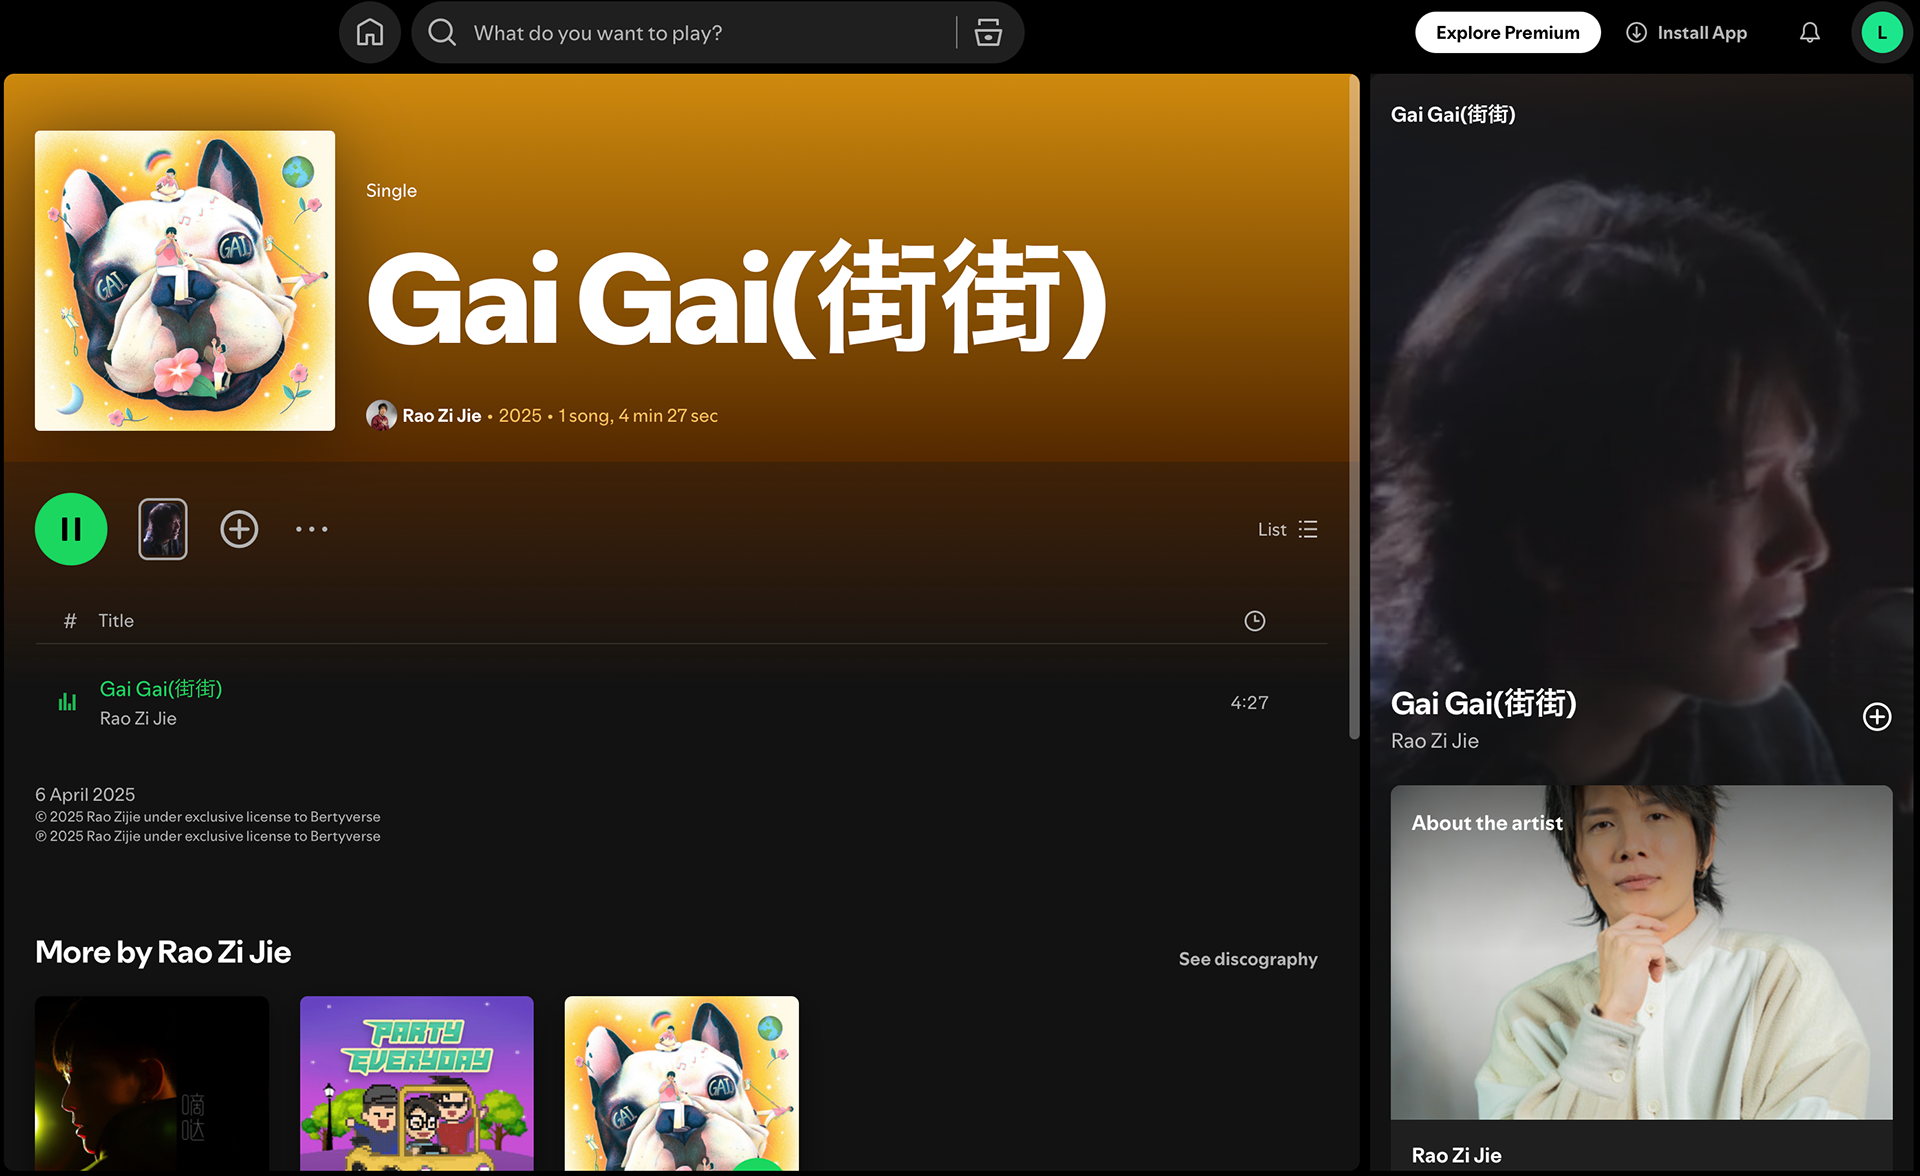This screenshot has height=1176, width=1920.
Task: Click the search magnifier icon
Action: click(x=442, y=33)
